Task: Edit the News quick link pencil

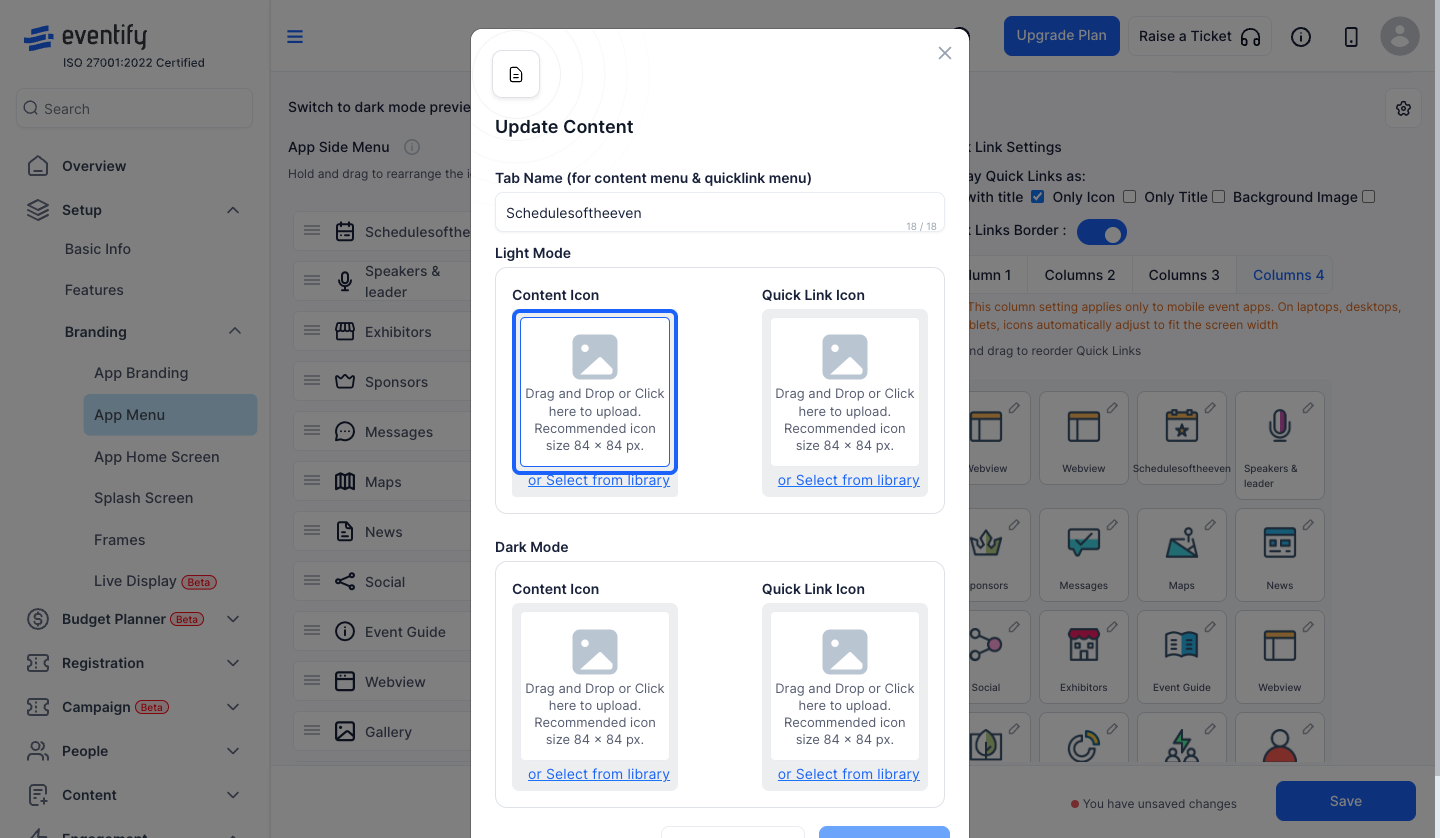Action: tap(1308, 525)
